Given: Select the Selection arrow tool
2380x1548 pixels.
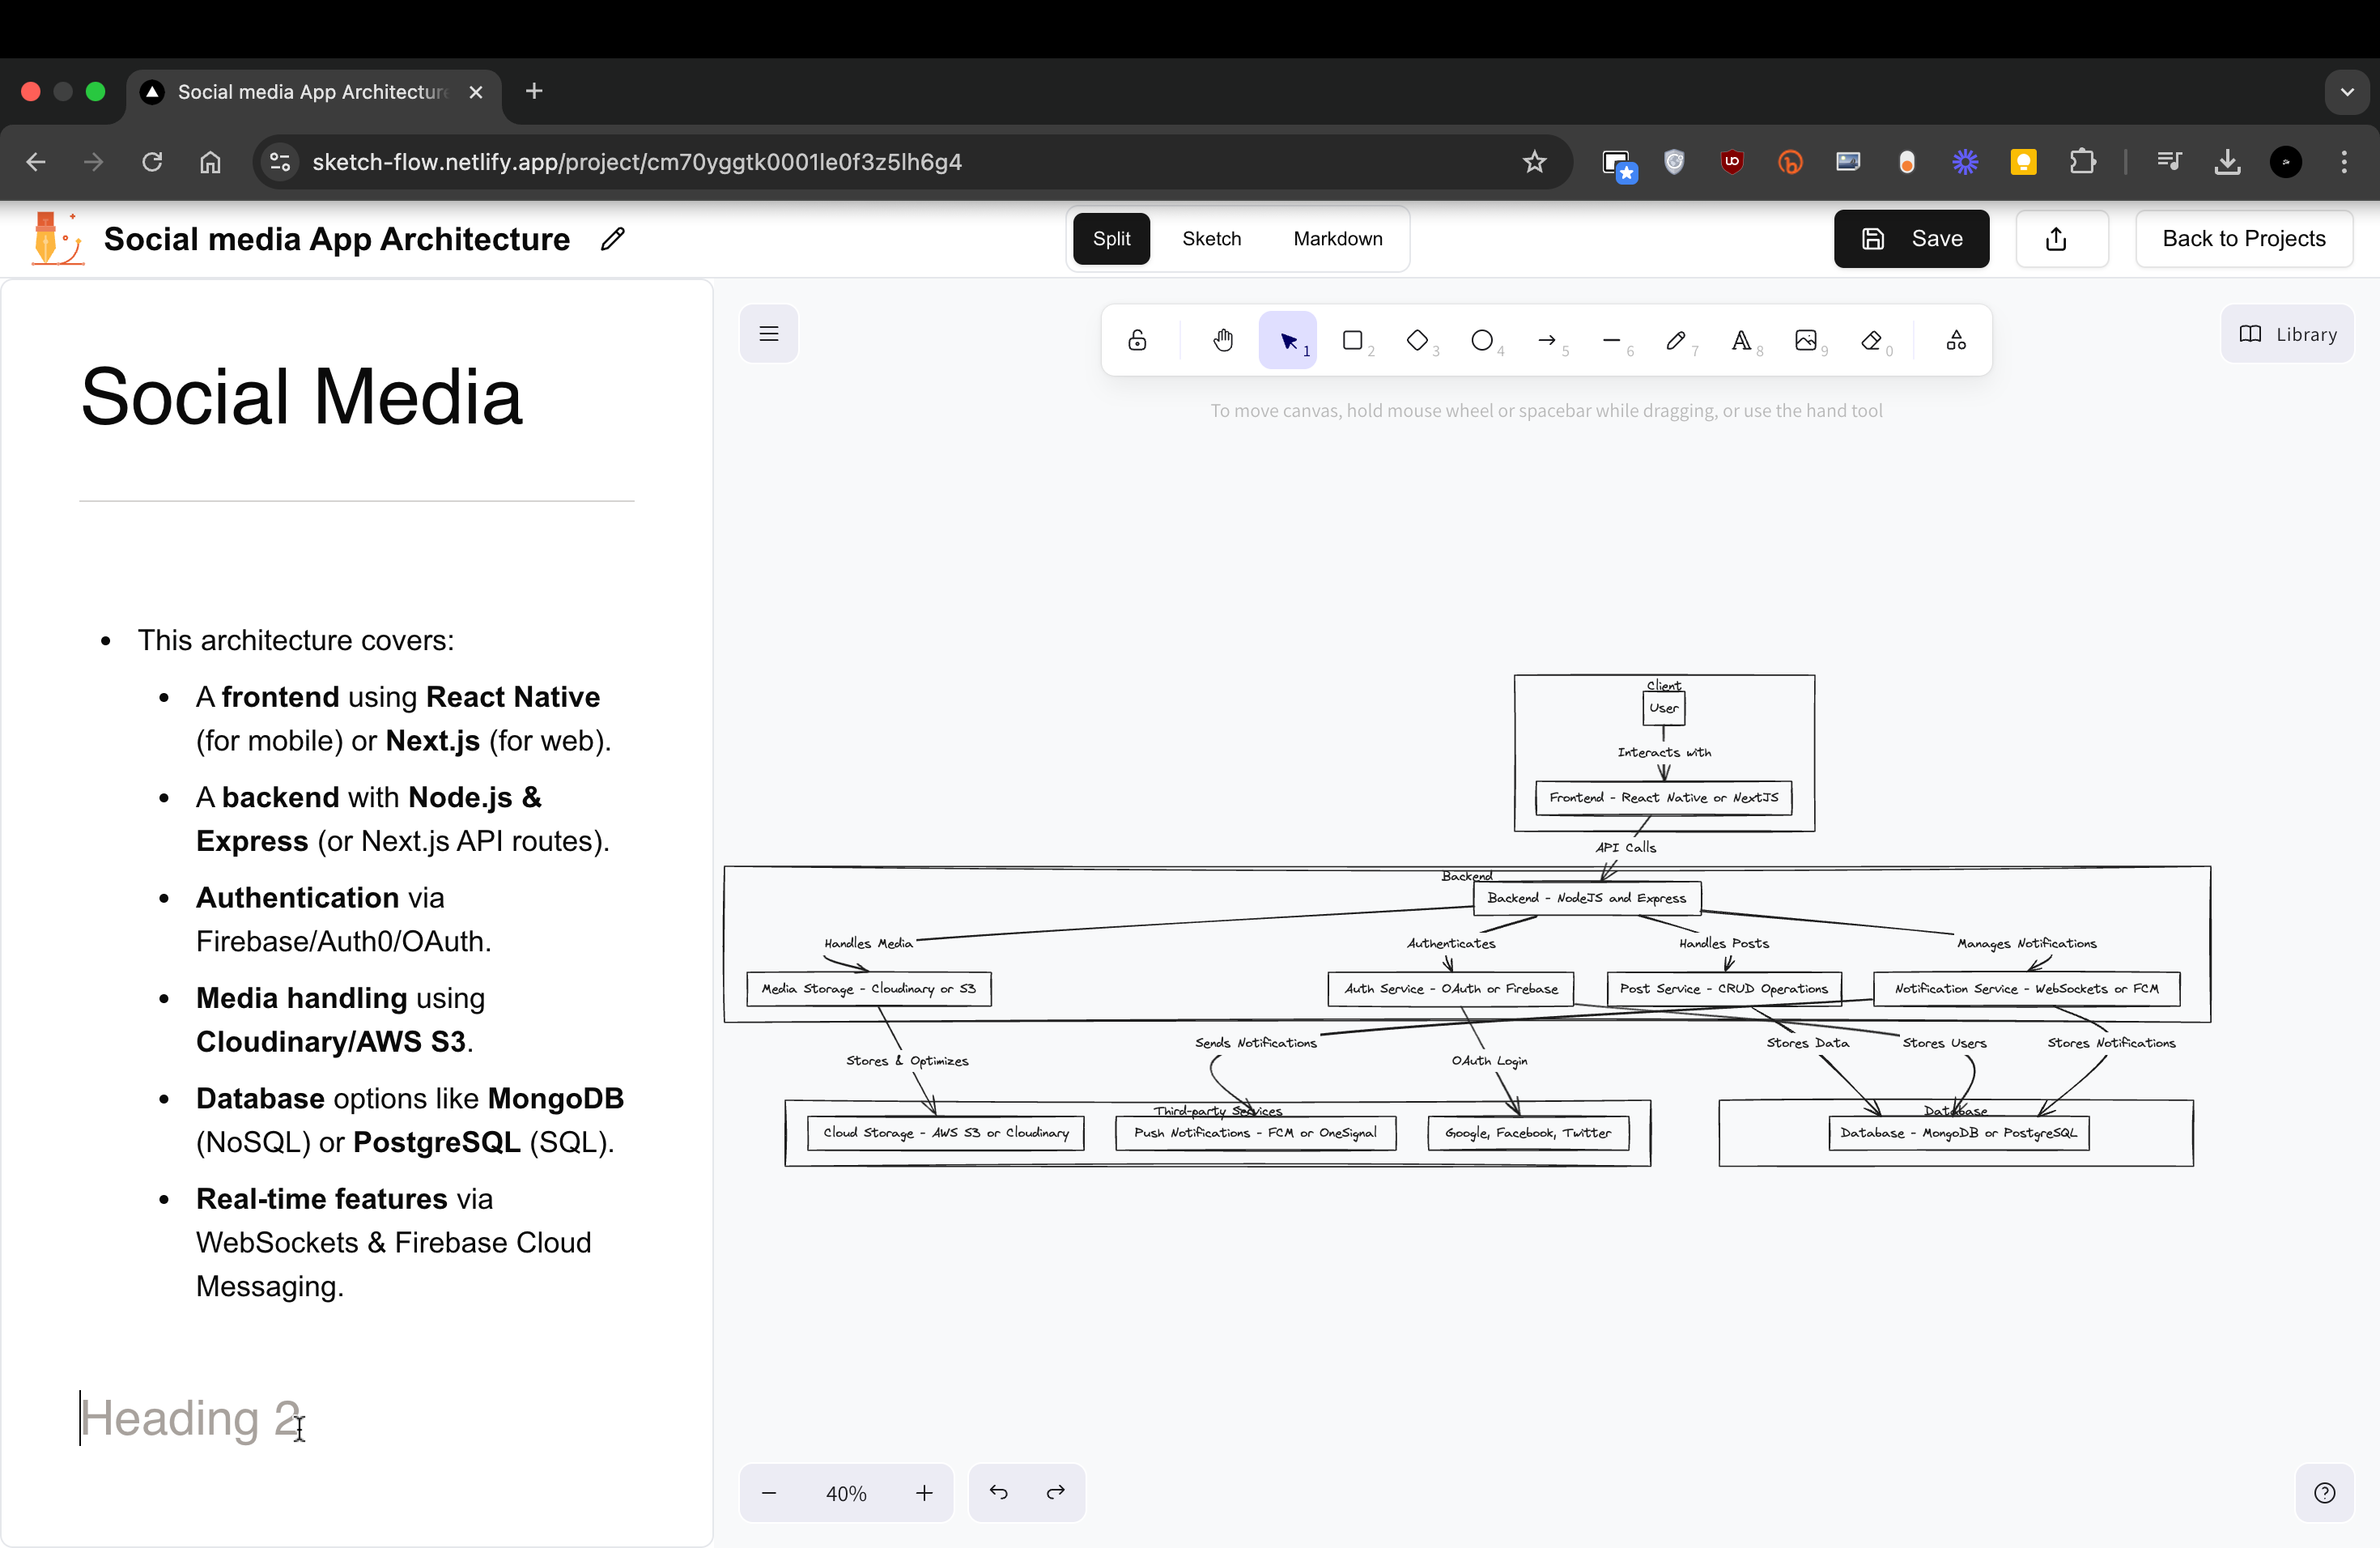Looking at the screenshot, I should 1288,340.
